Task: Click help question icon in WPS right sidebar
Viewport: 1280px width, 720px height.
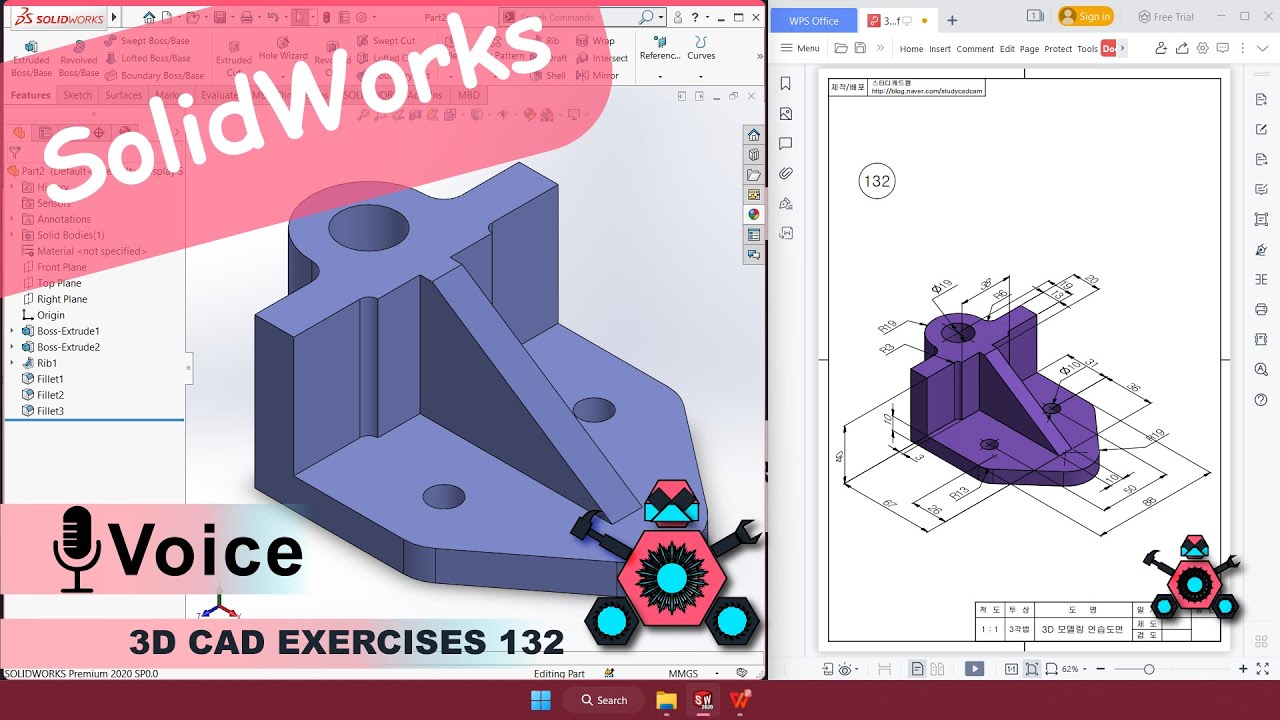Action: click(x=1261, y=399)
